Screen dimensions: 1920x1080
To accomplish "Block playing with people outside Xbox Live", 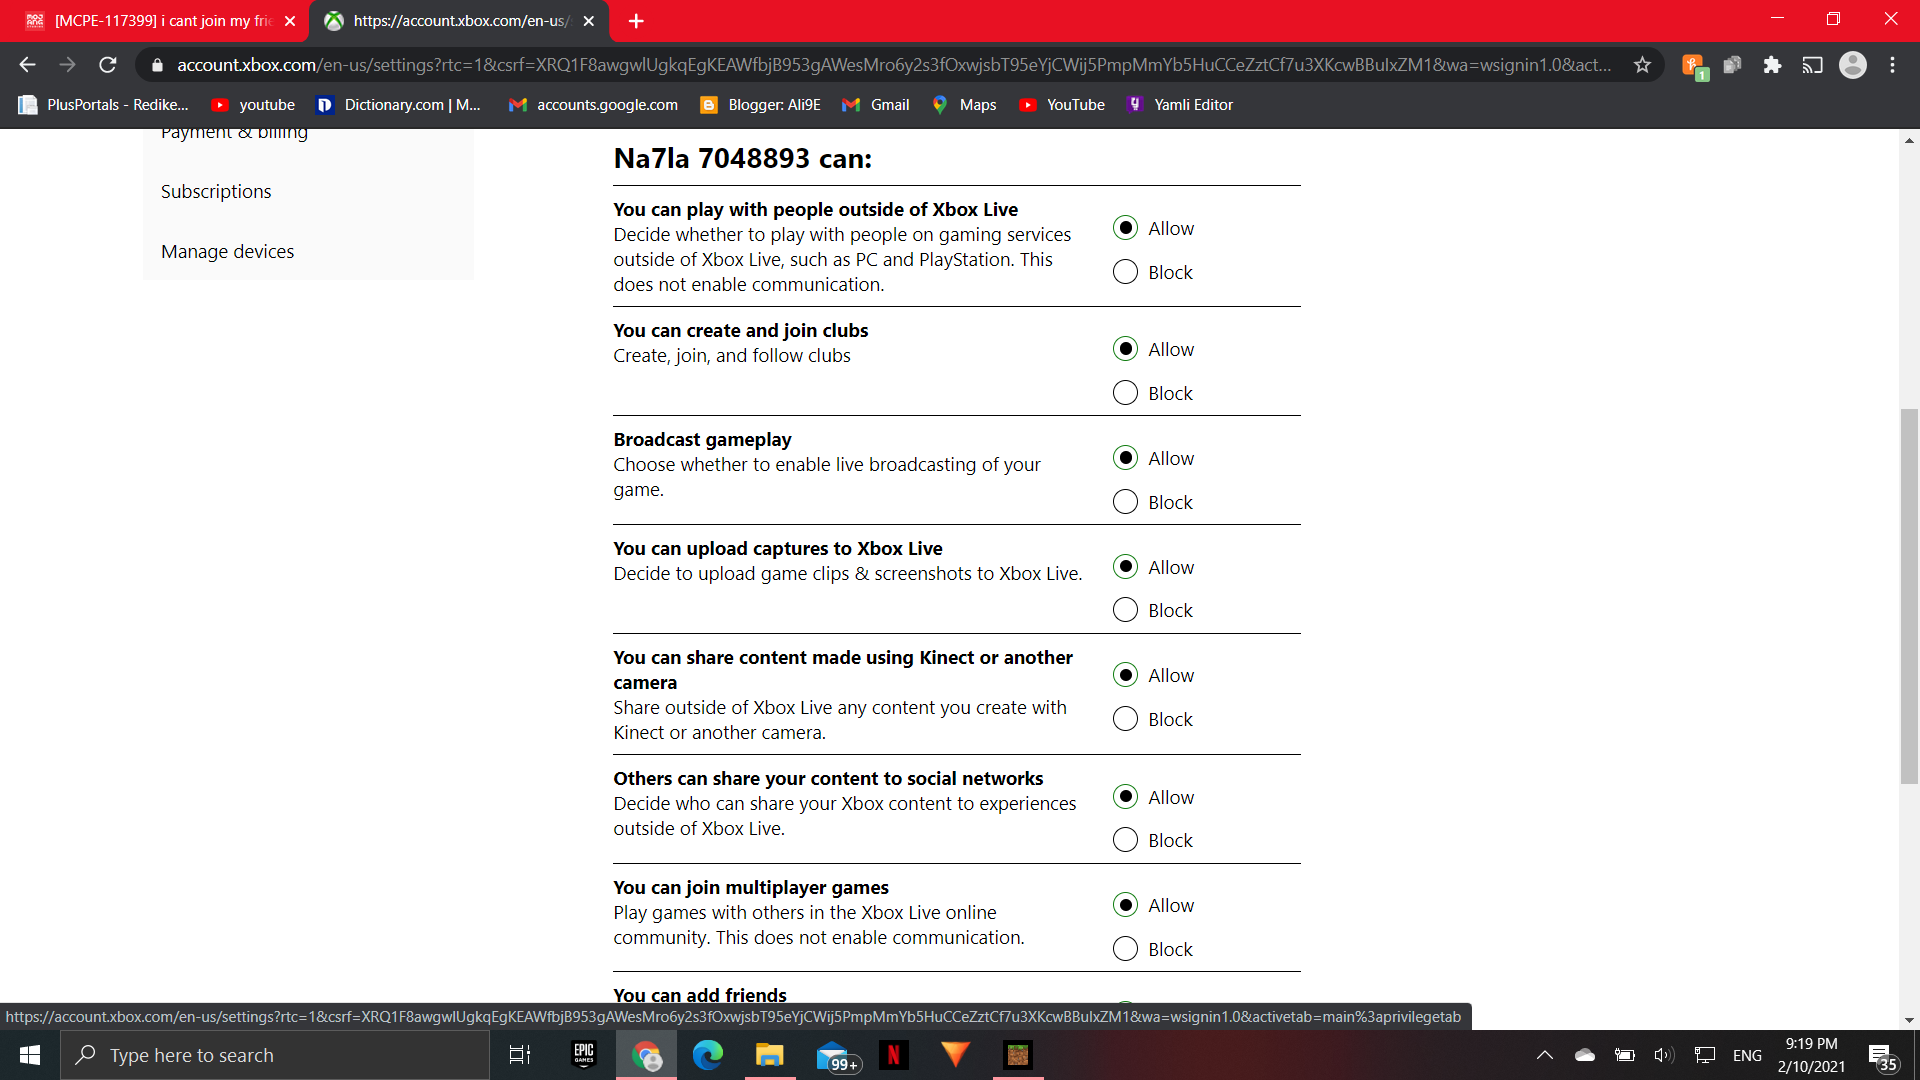I will [1125, 272].
